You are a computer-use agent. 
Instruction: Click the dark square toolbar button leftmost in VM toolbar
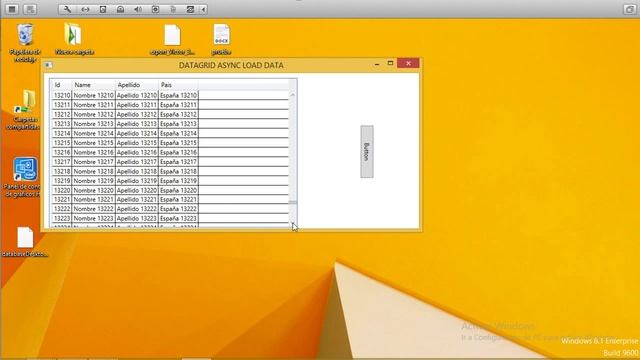pos(12,9)
